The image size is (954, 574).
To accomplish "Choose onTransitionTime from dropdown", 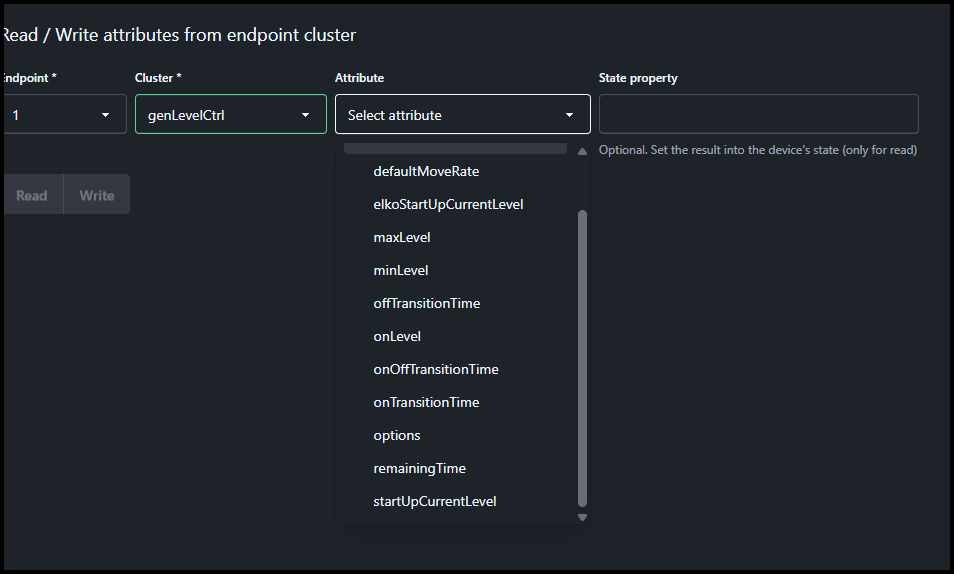I will 426,402.
